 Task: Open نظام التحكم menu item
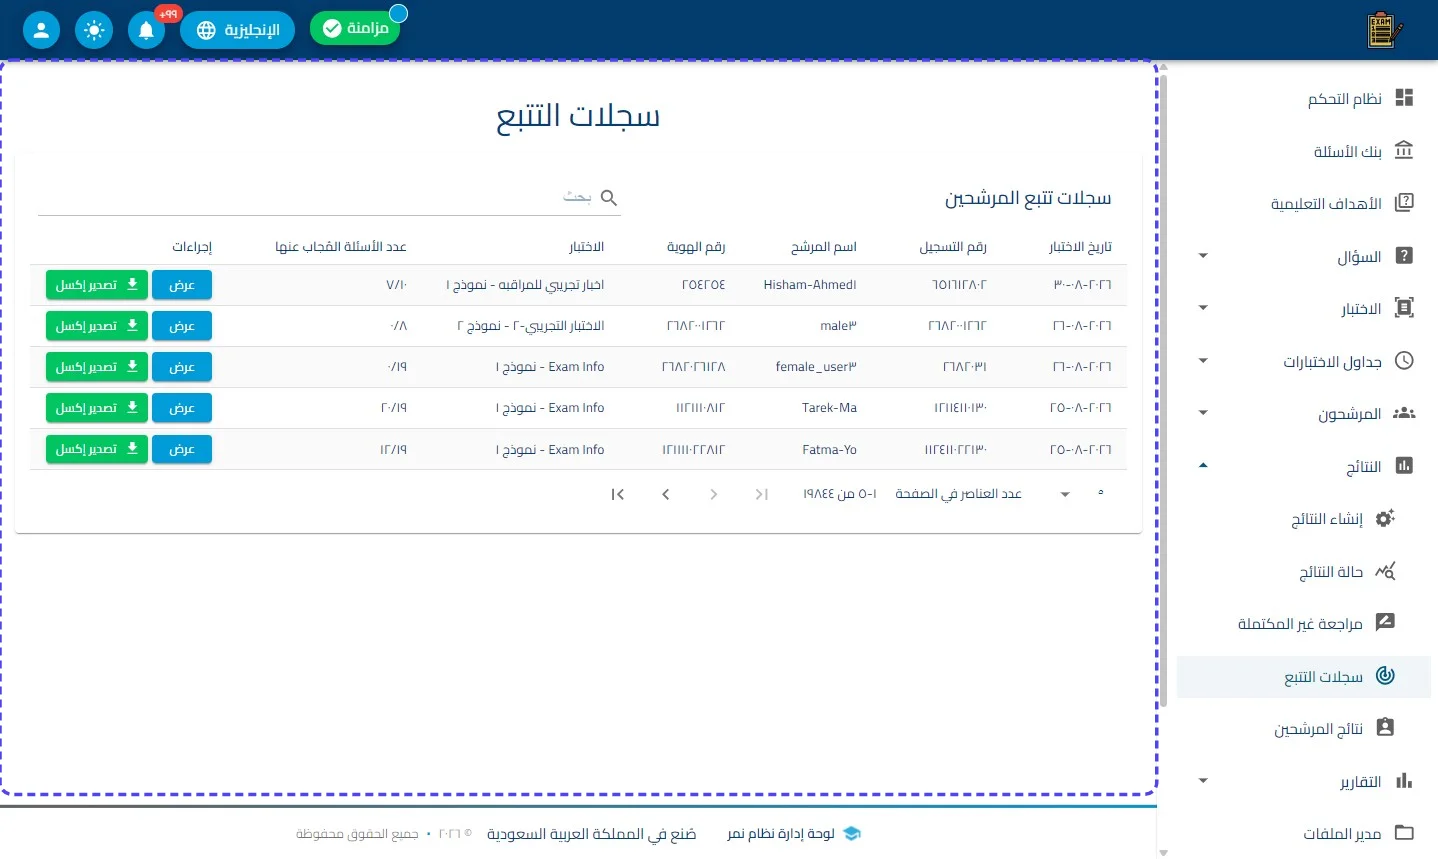(x=1304, y=98)
